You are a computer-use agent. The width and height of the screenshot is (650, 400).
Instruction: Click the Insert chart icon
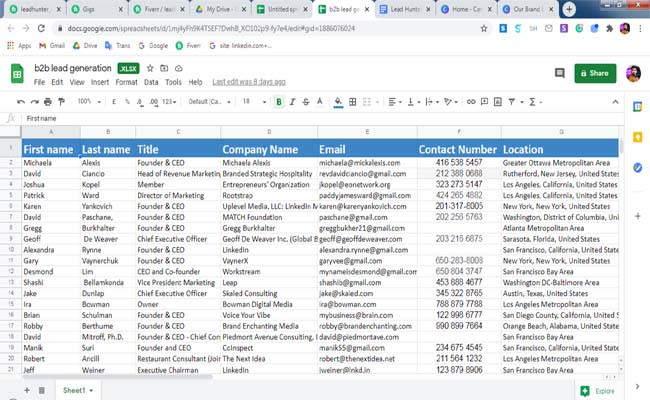(498, 102)
